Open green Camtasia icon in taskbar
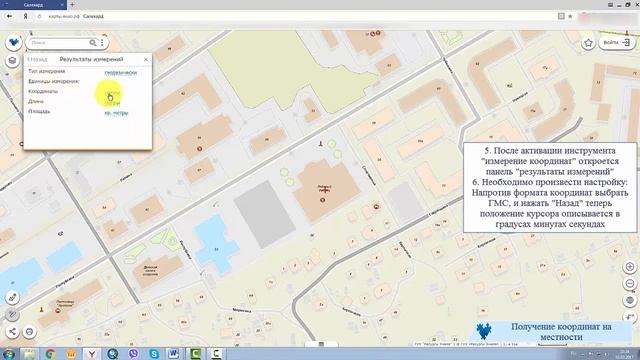 pos(195,354)
